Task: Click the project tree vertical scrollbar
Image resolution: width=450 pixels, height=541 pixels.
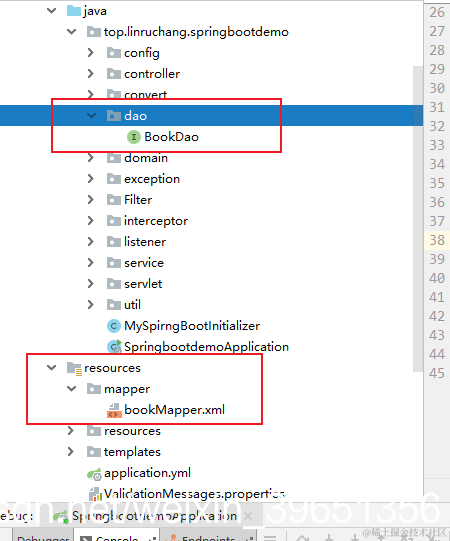Action: 418,219
